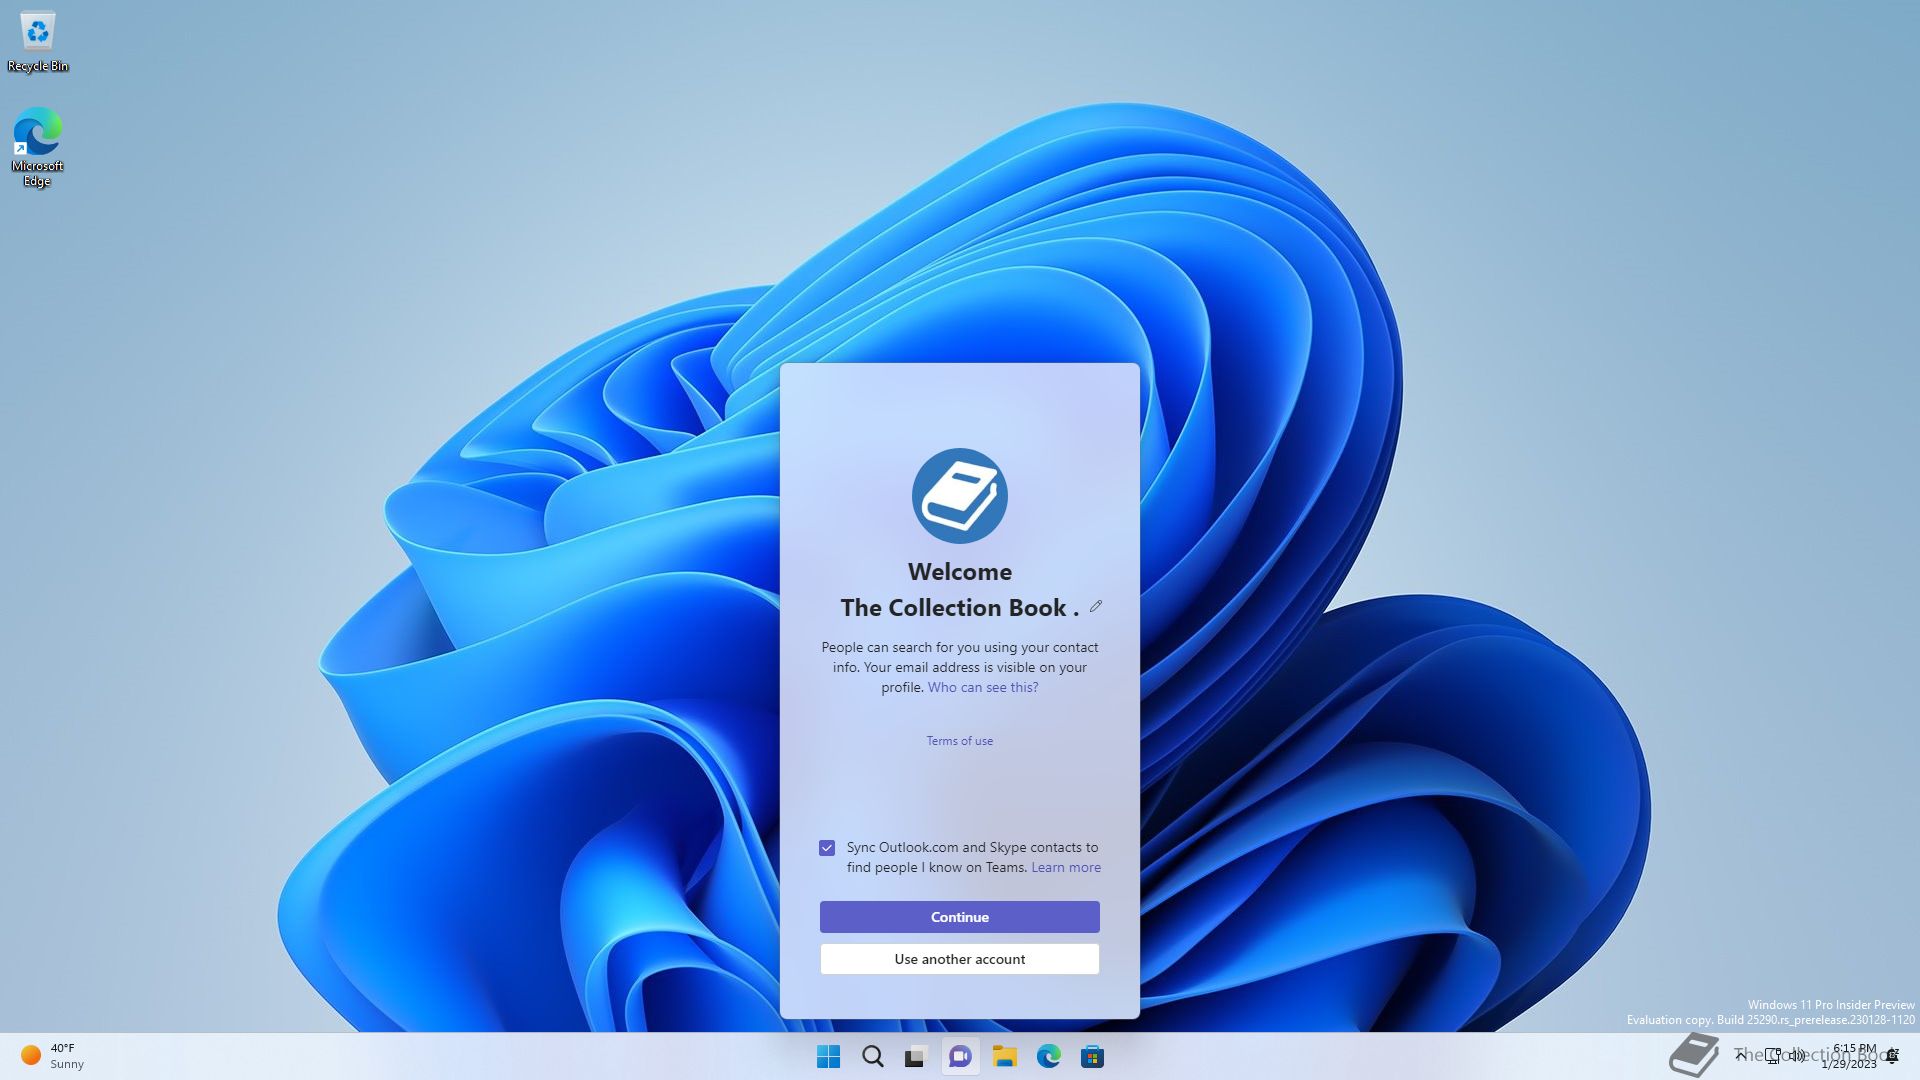Click Use another account button
The height and width of the screenshot is (1080, 1920).
tap(959, 959)
